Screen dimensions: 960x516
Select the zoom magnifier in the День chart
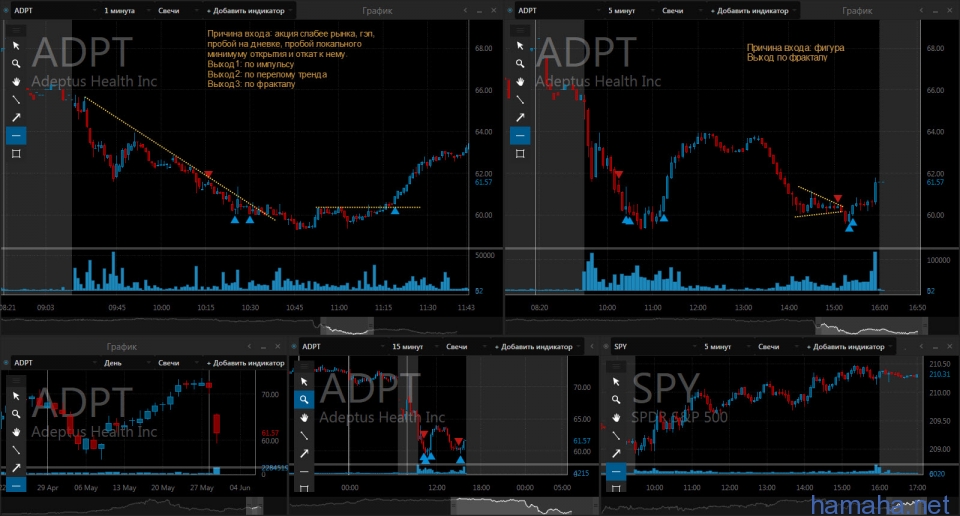[x=16, y=414]
